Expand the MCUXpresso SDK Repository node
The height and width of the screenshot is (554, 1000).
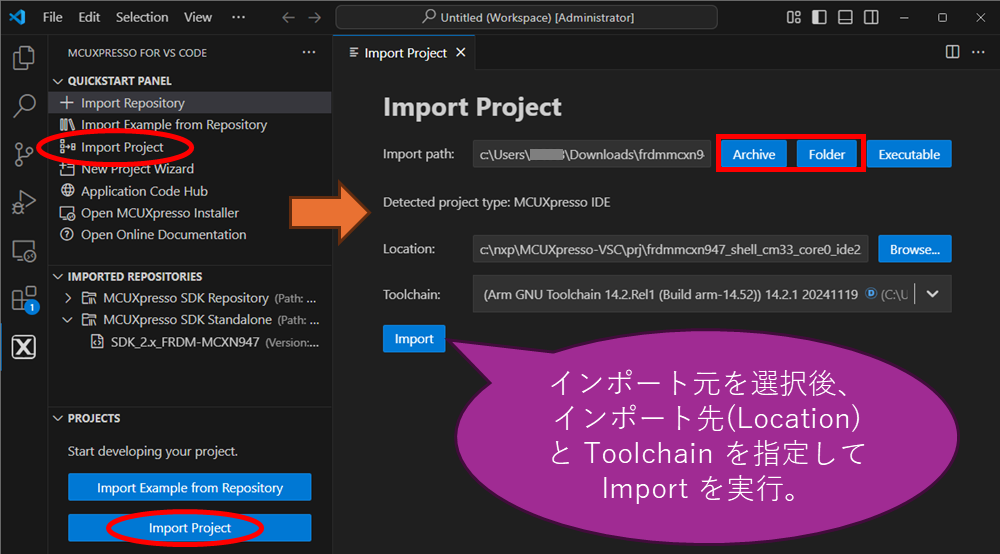point(68,298)
